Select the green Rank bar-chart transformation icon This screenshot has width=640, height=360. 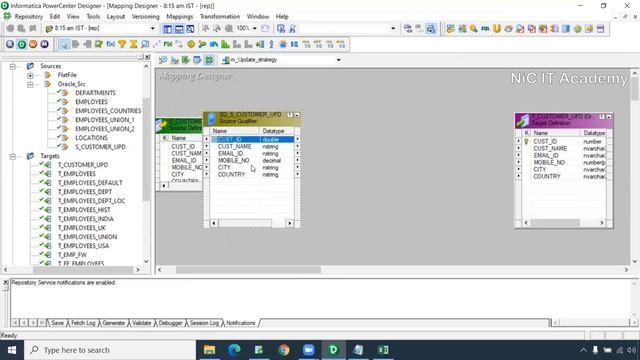tap(225, 44)
